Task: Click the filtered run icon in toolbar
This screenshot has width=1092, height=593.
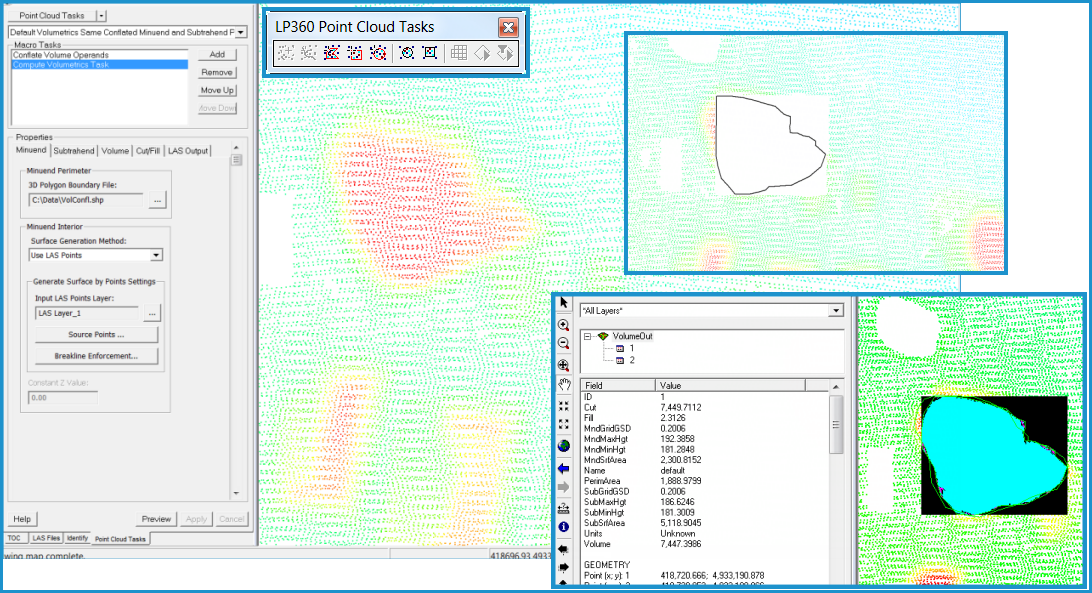Action: [x=505, y=53]
